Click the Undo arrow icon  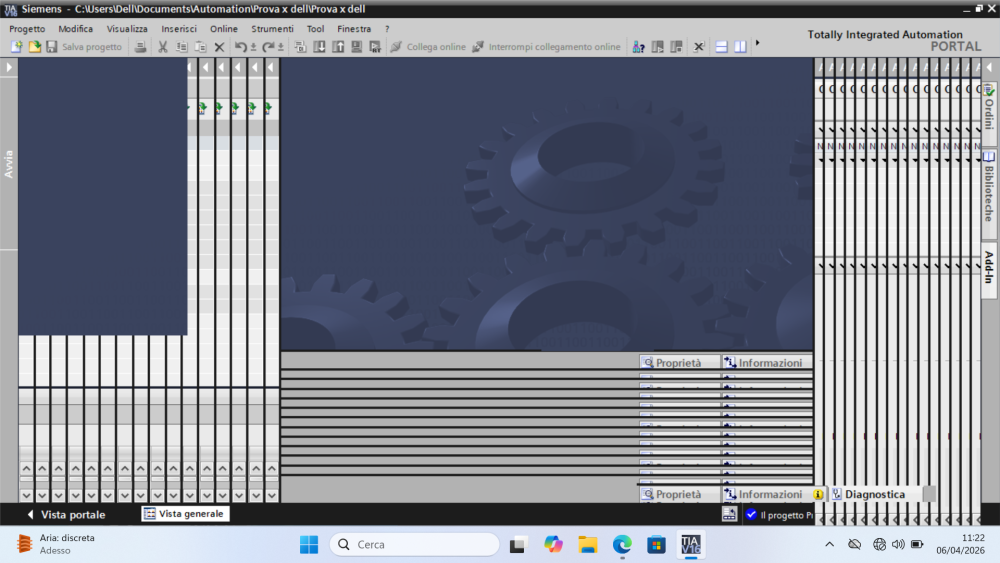[x=241, y=47]
